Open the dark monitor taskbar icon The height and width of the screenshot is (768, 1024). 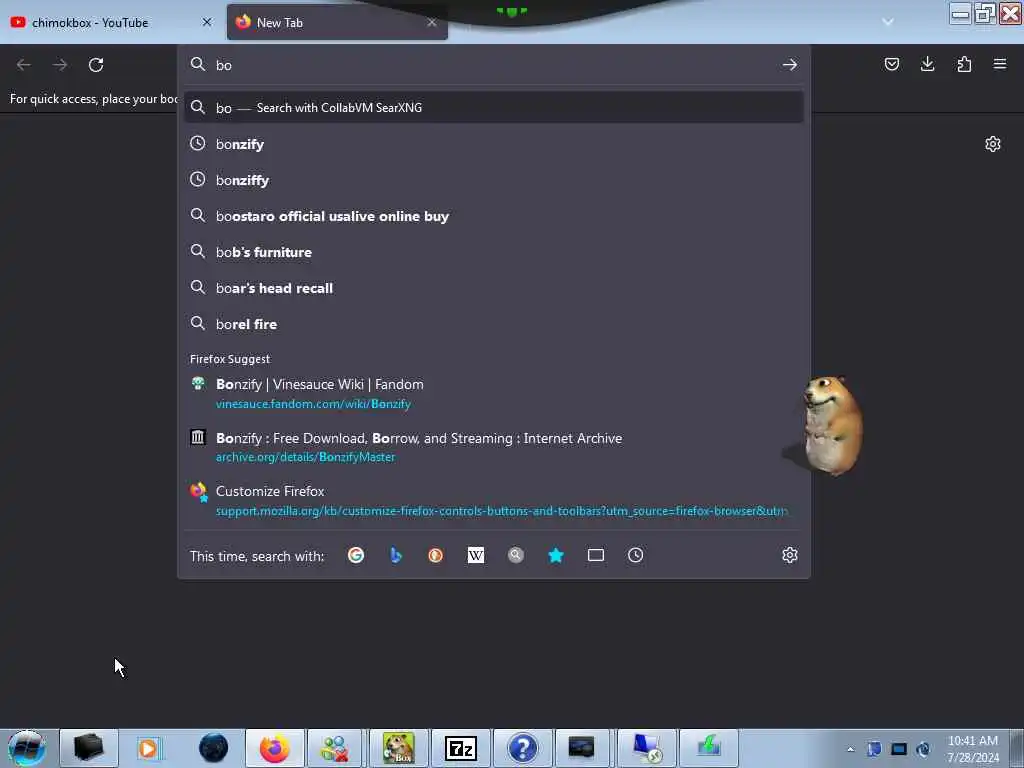pyautogui.click(x=581, y=748)
